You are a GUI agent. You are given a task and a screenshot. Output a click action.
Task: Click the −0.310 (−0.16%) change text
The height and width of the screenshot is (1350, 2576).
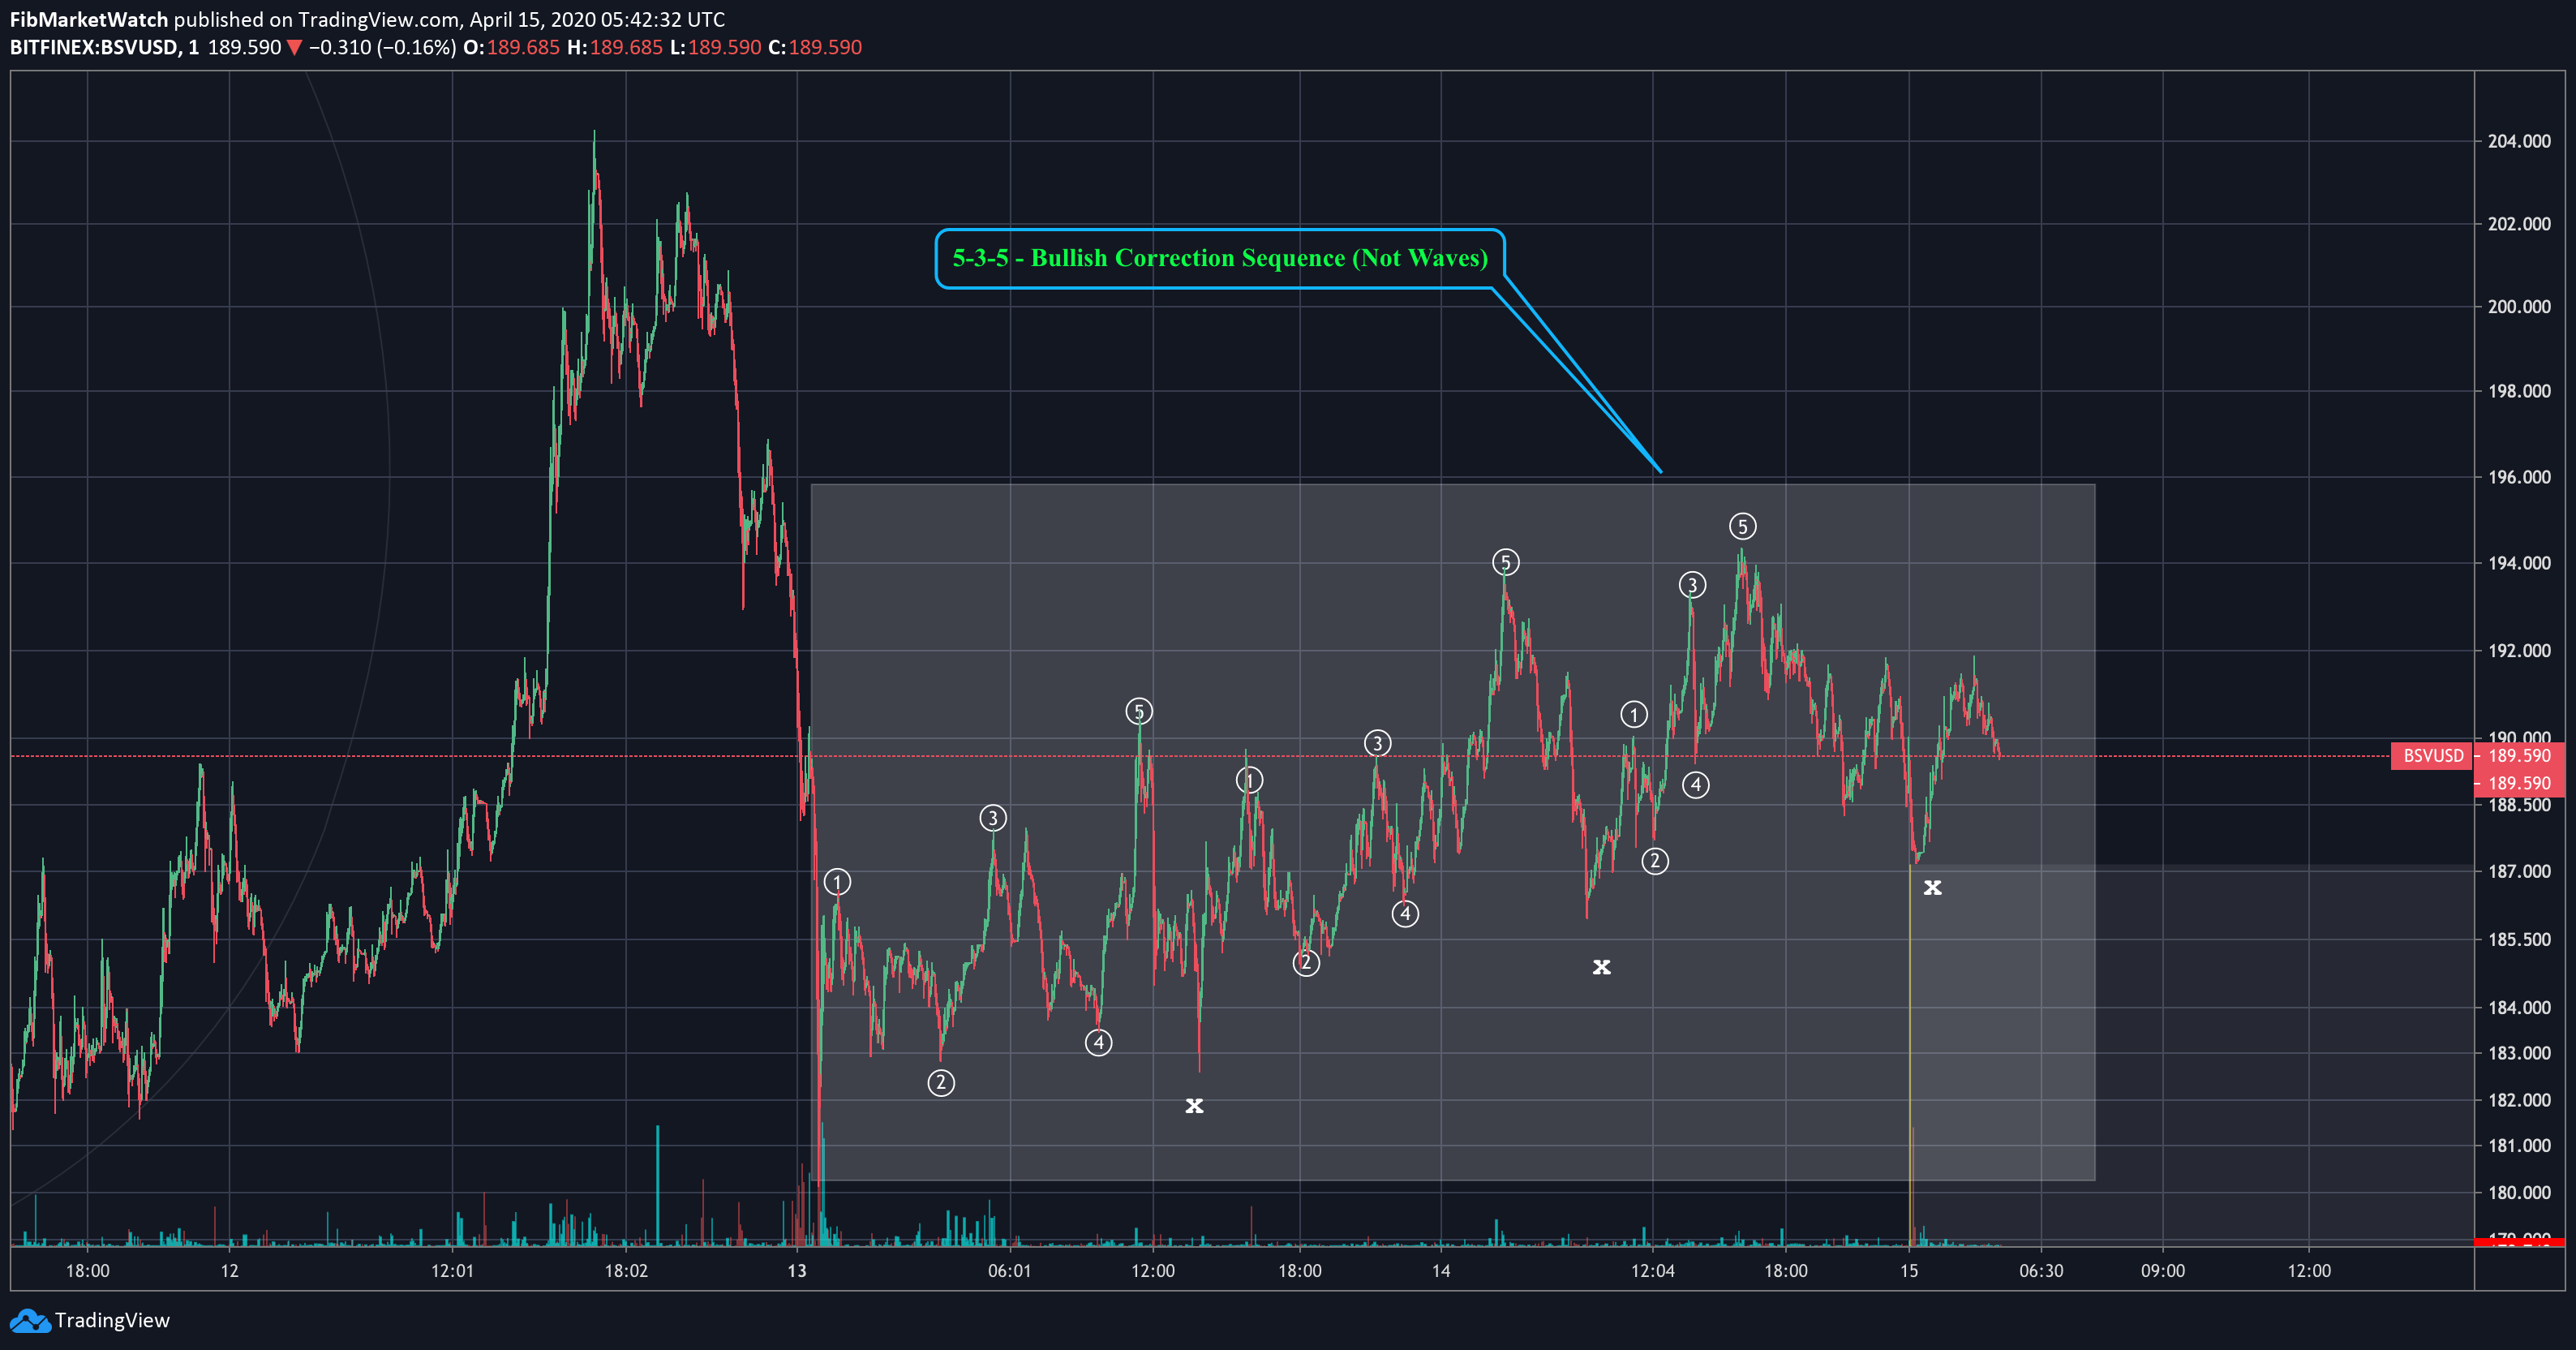[x=382, y=47]
